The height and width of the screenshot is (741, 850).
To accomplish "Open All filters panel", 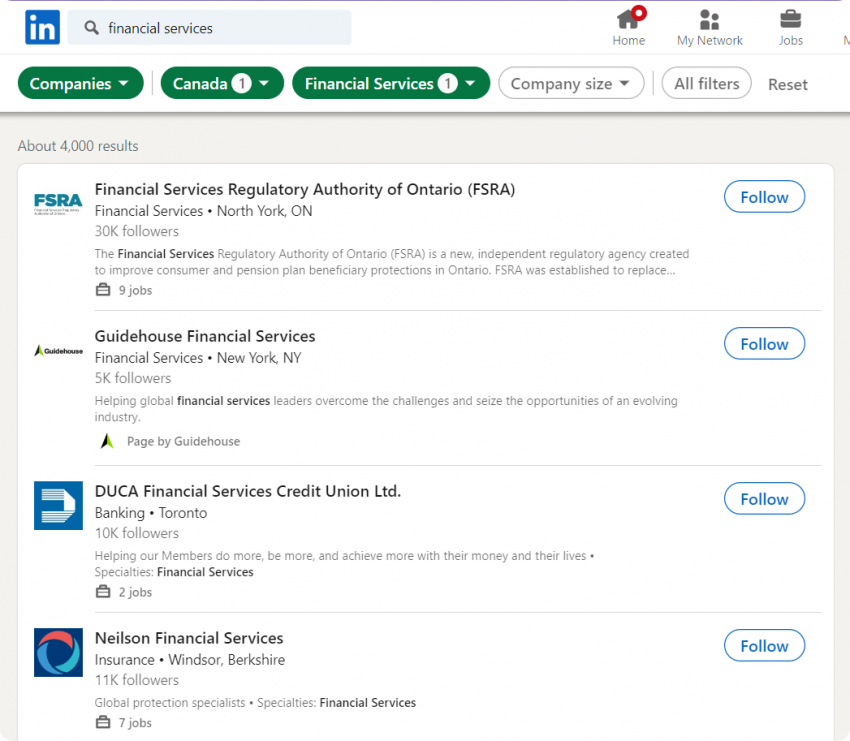I will [706, 83].
